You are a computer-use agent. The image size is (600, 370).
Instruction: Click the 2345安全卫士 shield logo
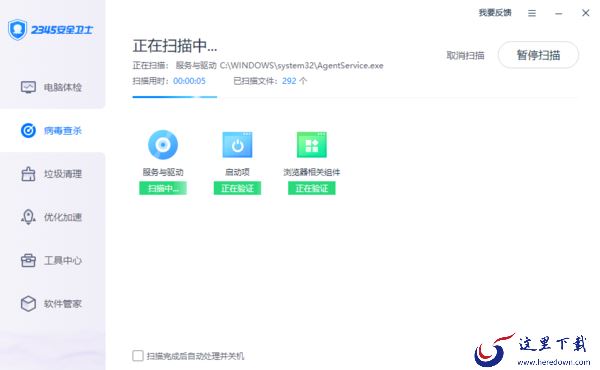tap(18, 29)
